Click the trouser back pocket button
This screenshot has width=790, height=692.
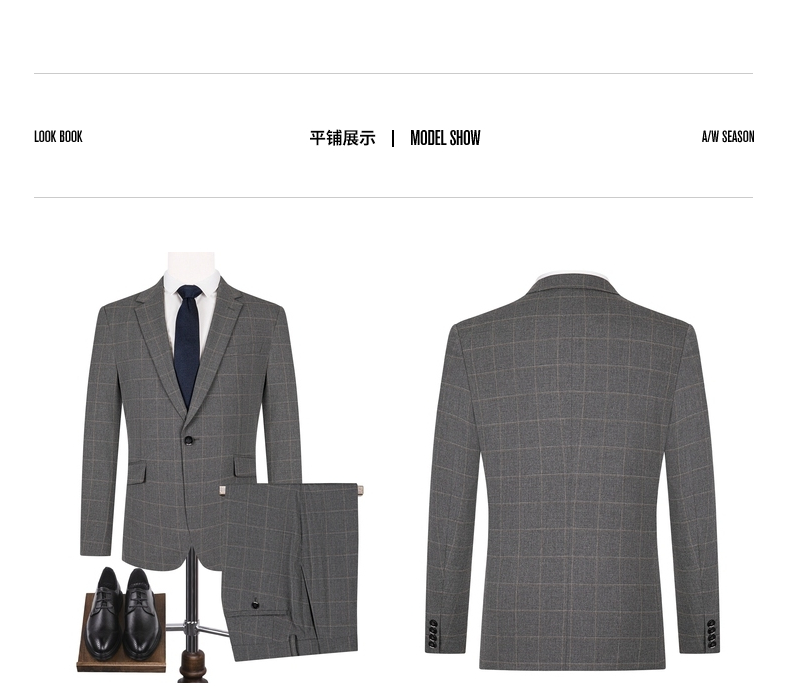(255, 604)
